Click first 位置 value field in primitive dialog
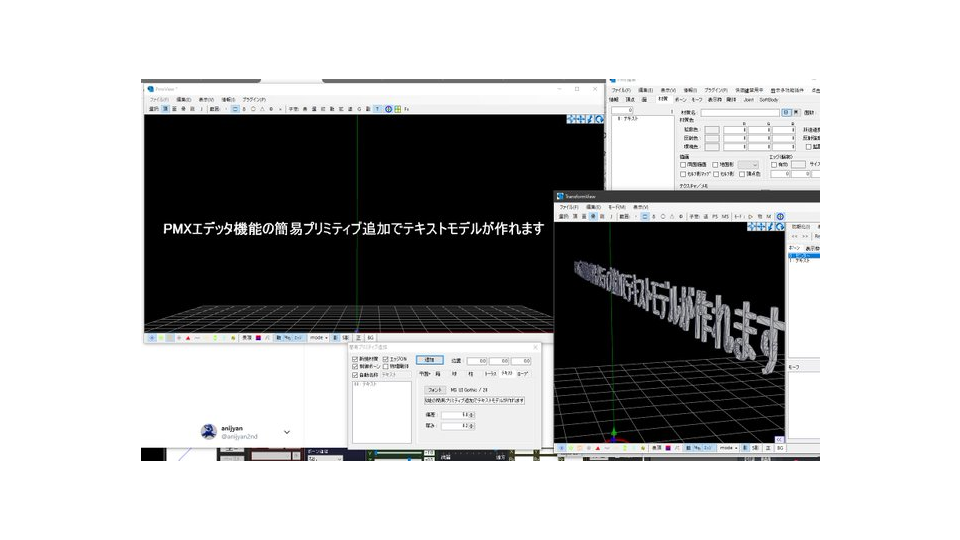This screenshot has height=540, width=960. pyautogui.click(x=477, y=361)
